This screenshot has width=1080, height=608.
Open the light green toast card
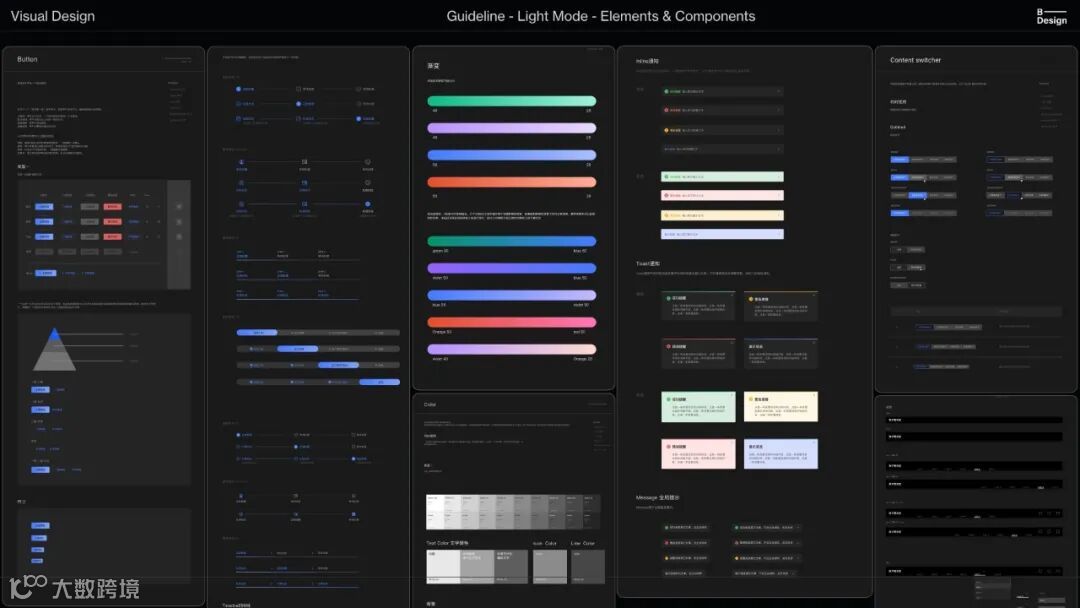(698, 407)
